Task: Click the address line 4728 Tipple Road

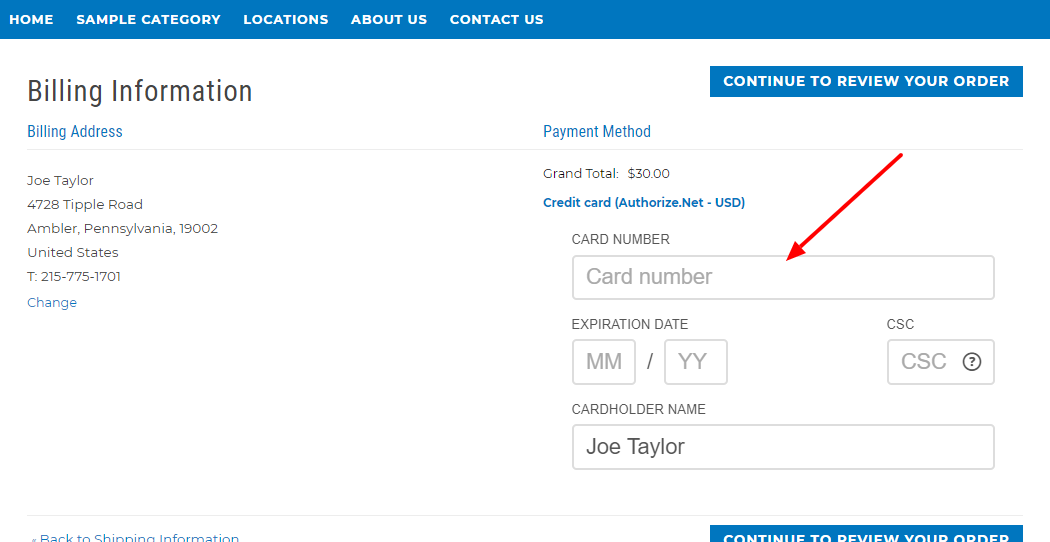Action: pos(85,204)
